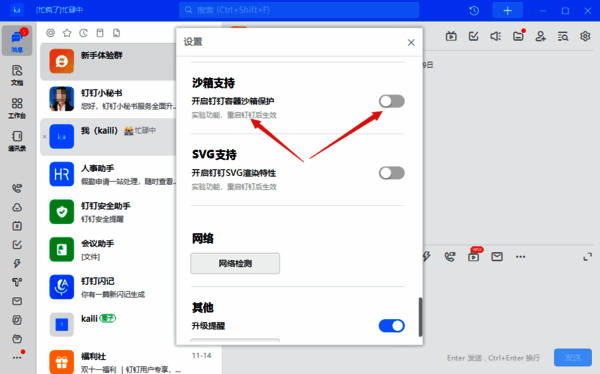Open the 钉钉安全助手 conversation
The width and height of the screenshot is (600, 374).
coord(108,212)
